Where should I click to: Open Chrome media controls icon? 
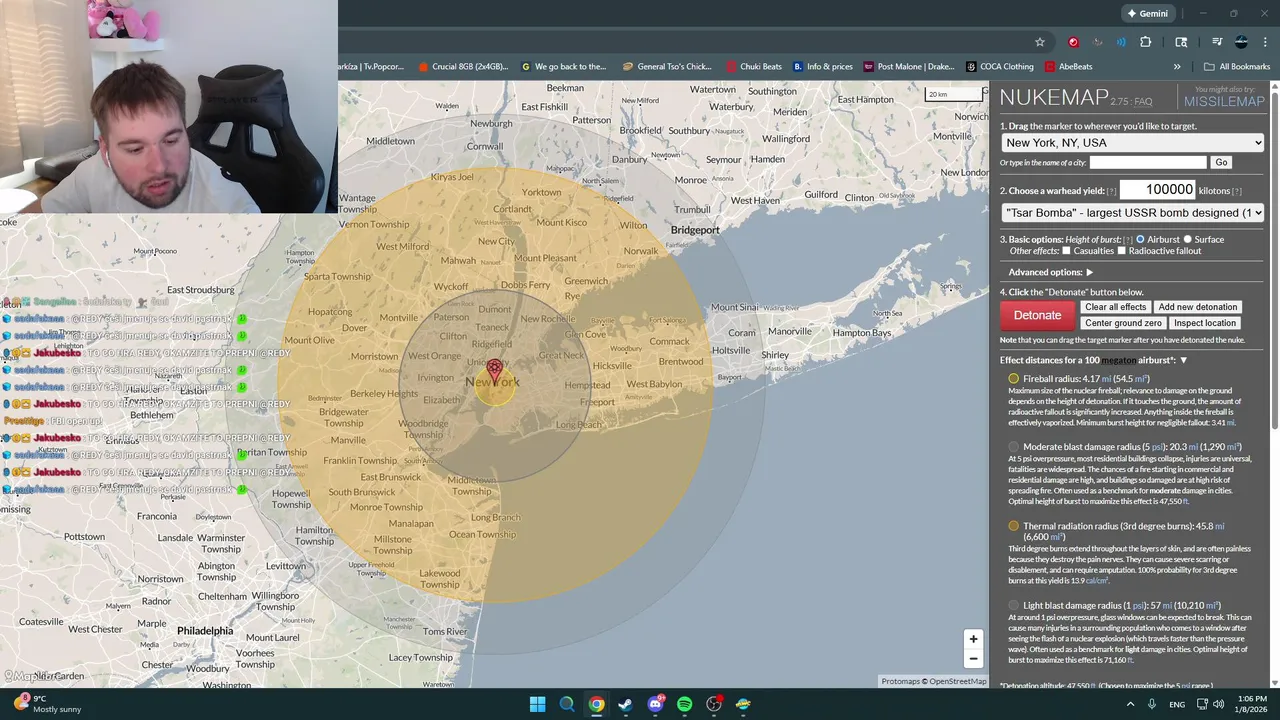(1217, 42)
